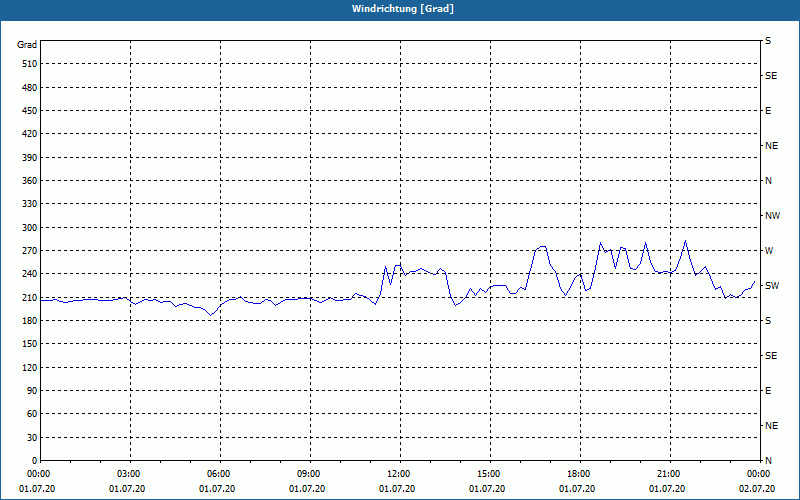
Task: Click the 01.07.20 date under 18:00
Action: 577,489
